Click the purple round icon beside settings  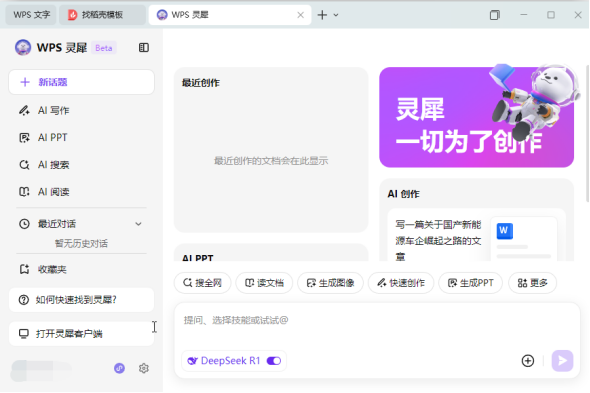(119, 368)
